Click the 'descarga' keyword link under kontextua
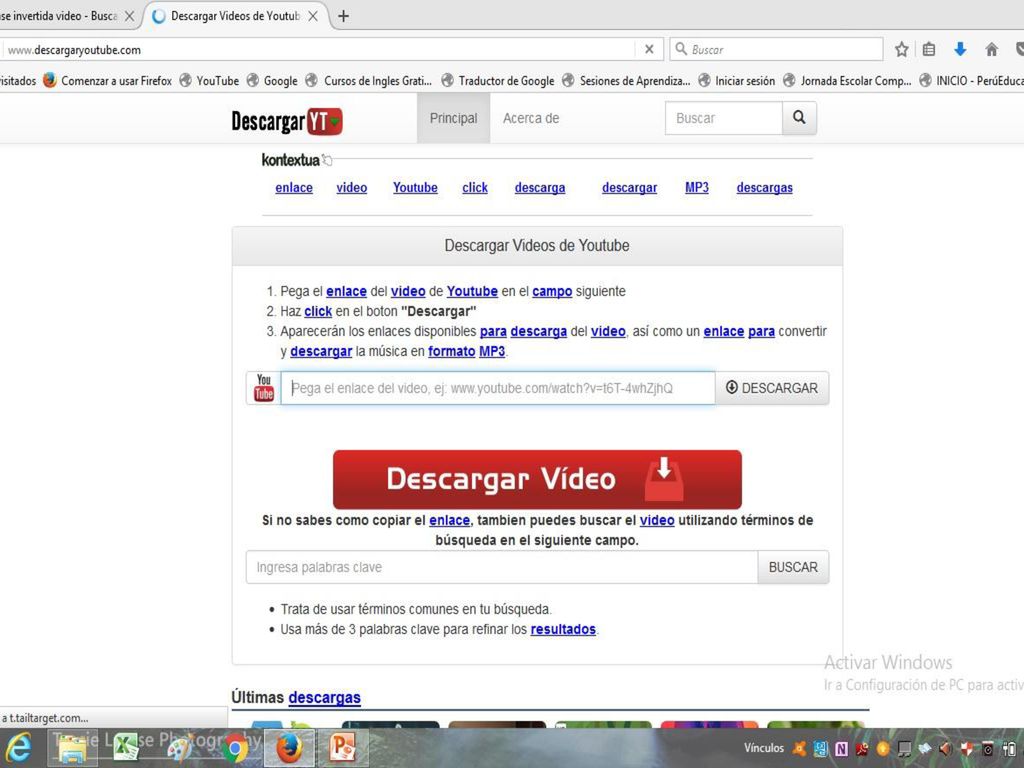Screen dimensions: 1024x768 [x=540, y=188]
